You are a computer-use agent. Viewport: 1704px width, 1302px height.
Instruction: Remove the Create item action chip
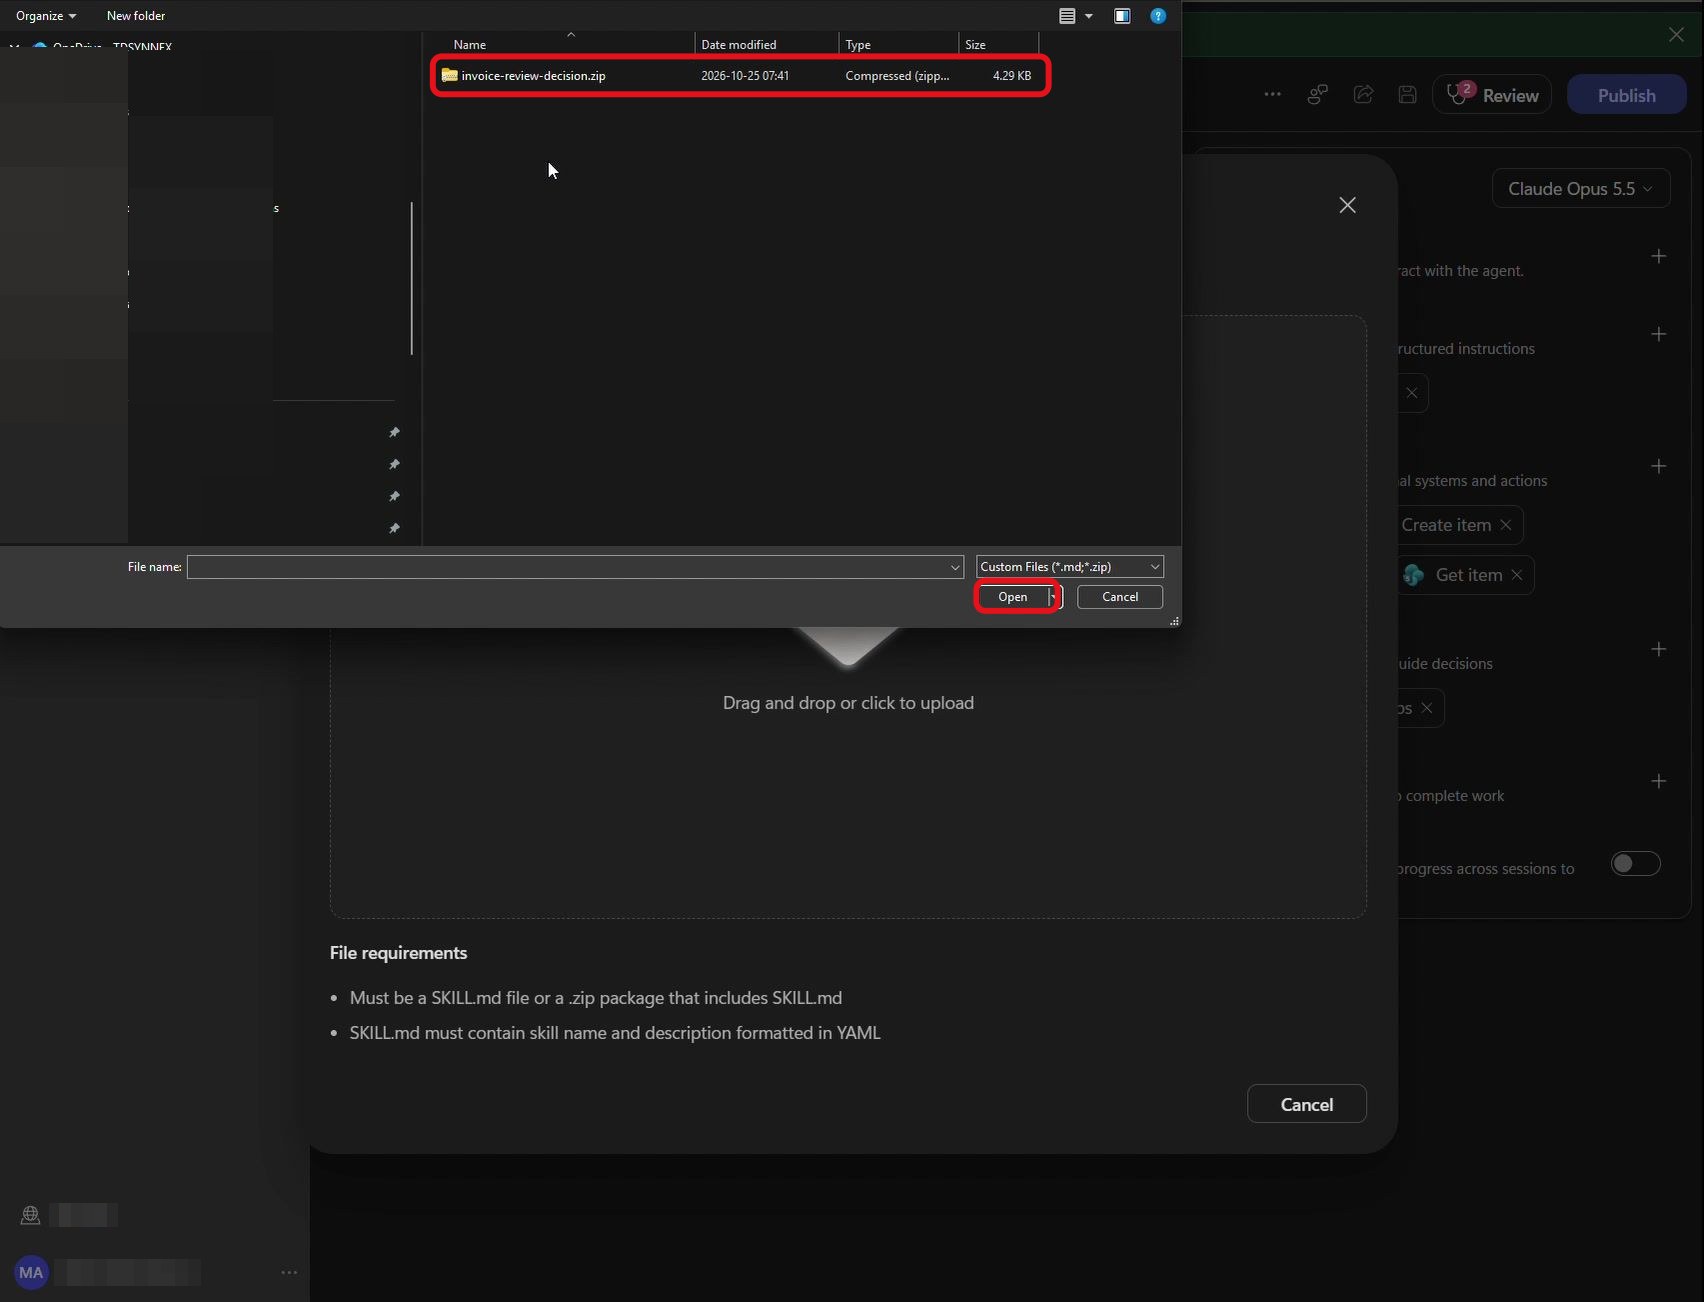[1506, 525]
